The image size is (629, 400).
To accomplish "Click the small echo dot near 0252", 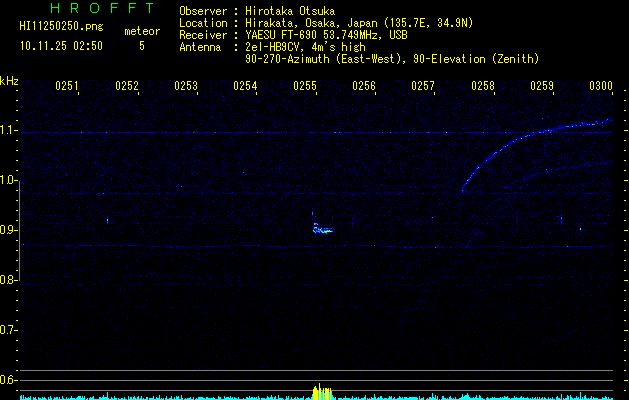I will click(108, 220).
